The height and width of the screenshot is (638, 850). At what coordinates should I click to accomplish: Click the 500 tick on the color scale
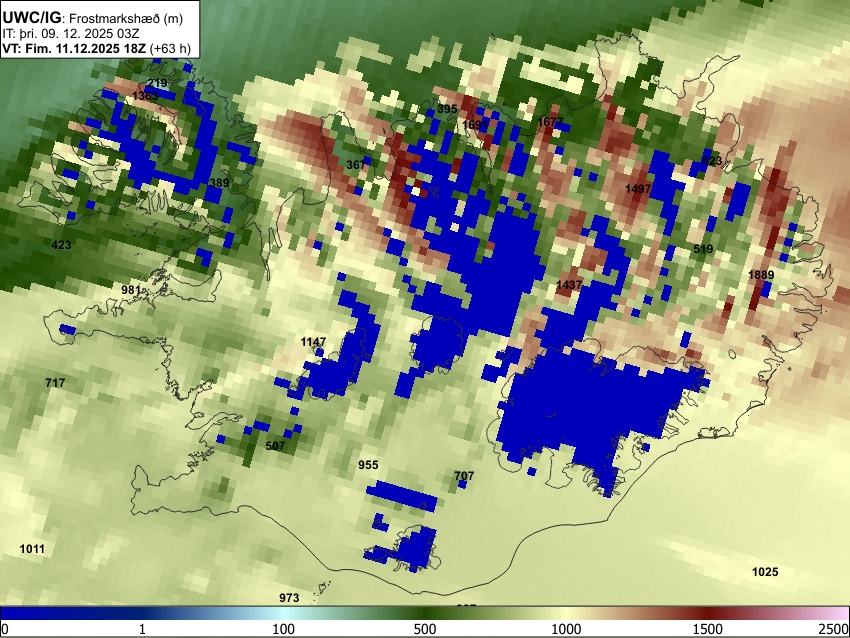(x=425, y=629)
